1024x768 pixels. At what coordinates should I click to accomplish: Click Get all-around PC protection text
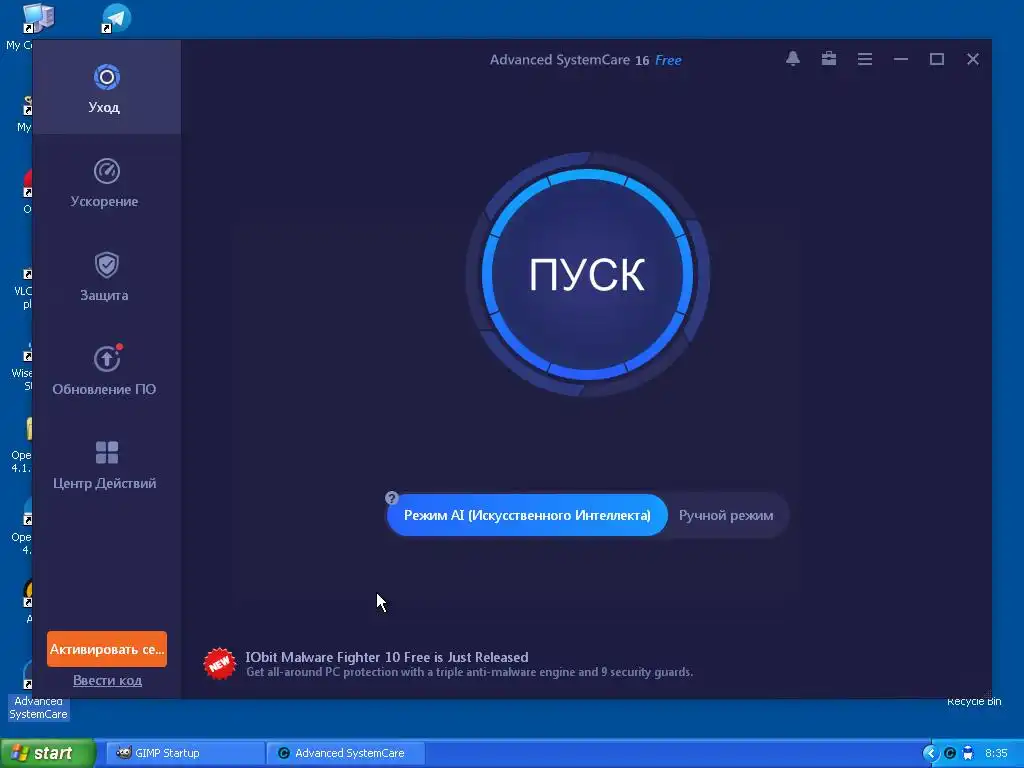click(x=470, y=672)
